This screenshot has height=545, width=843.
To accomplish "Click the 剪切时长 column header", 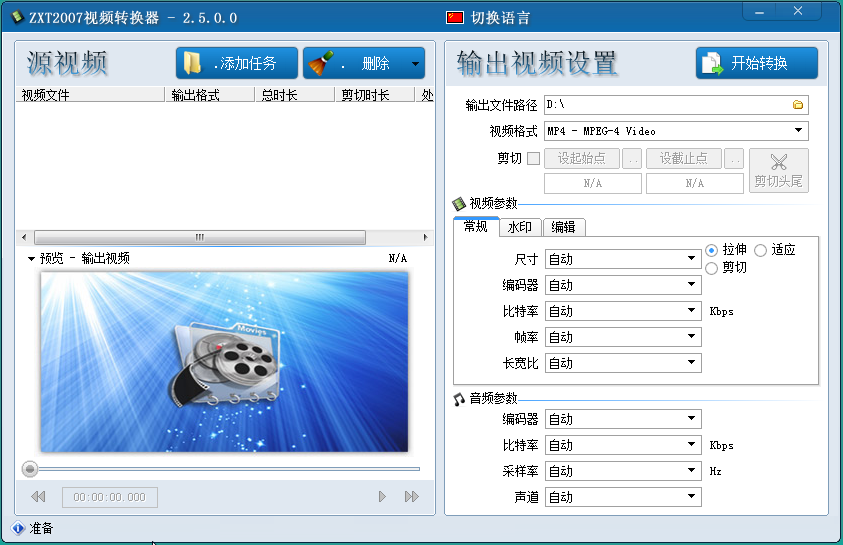I will click(x=375, y=95).
